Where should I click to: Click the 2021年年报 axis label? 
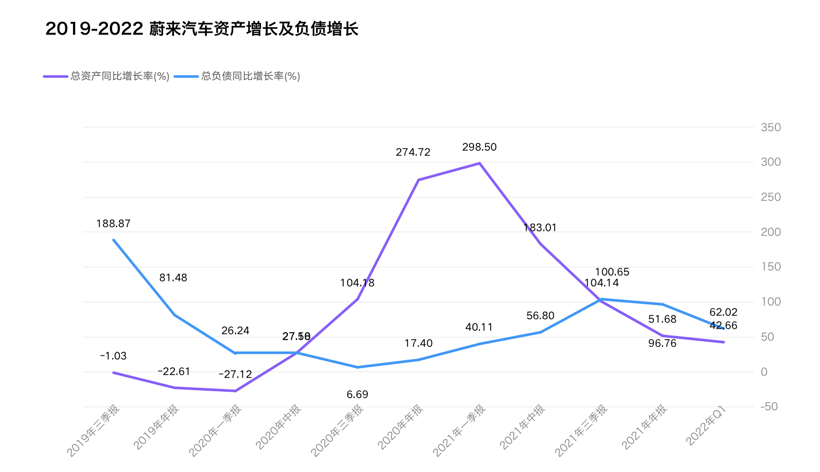[645, 427]
